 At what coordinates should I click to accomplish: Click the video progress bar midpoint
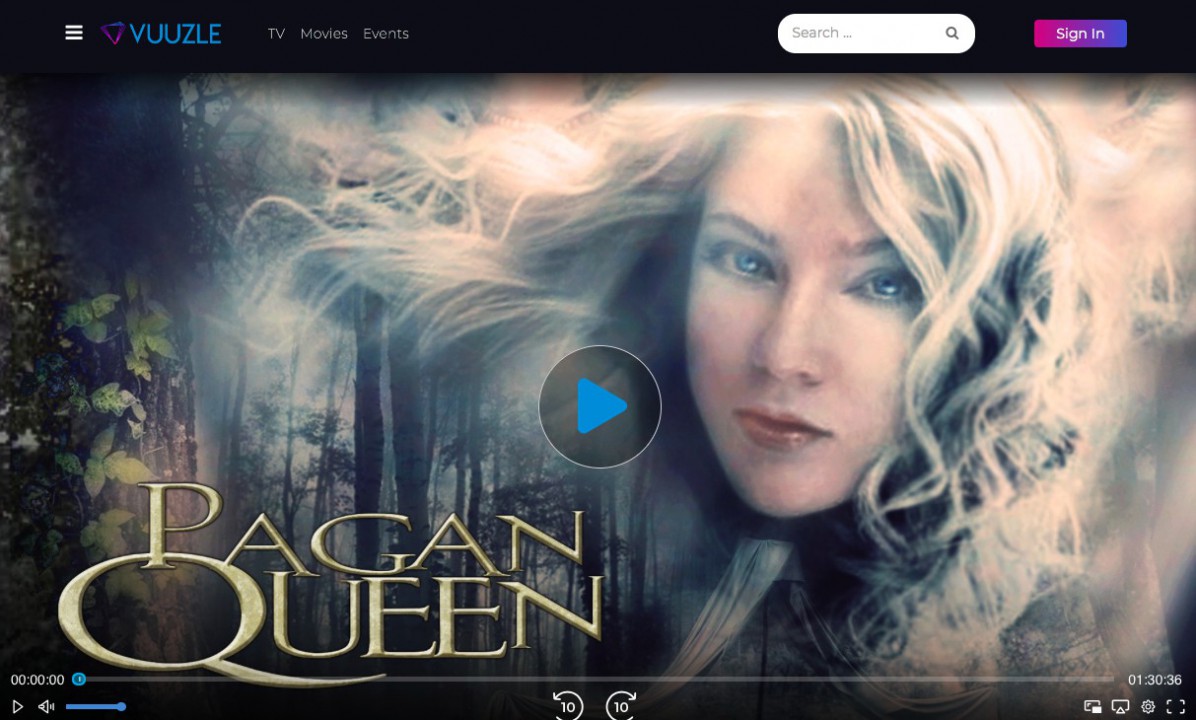[596, 679]
